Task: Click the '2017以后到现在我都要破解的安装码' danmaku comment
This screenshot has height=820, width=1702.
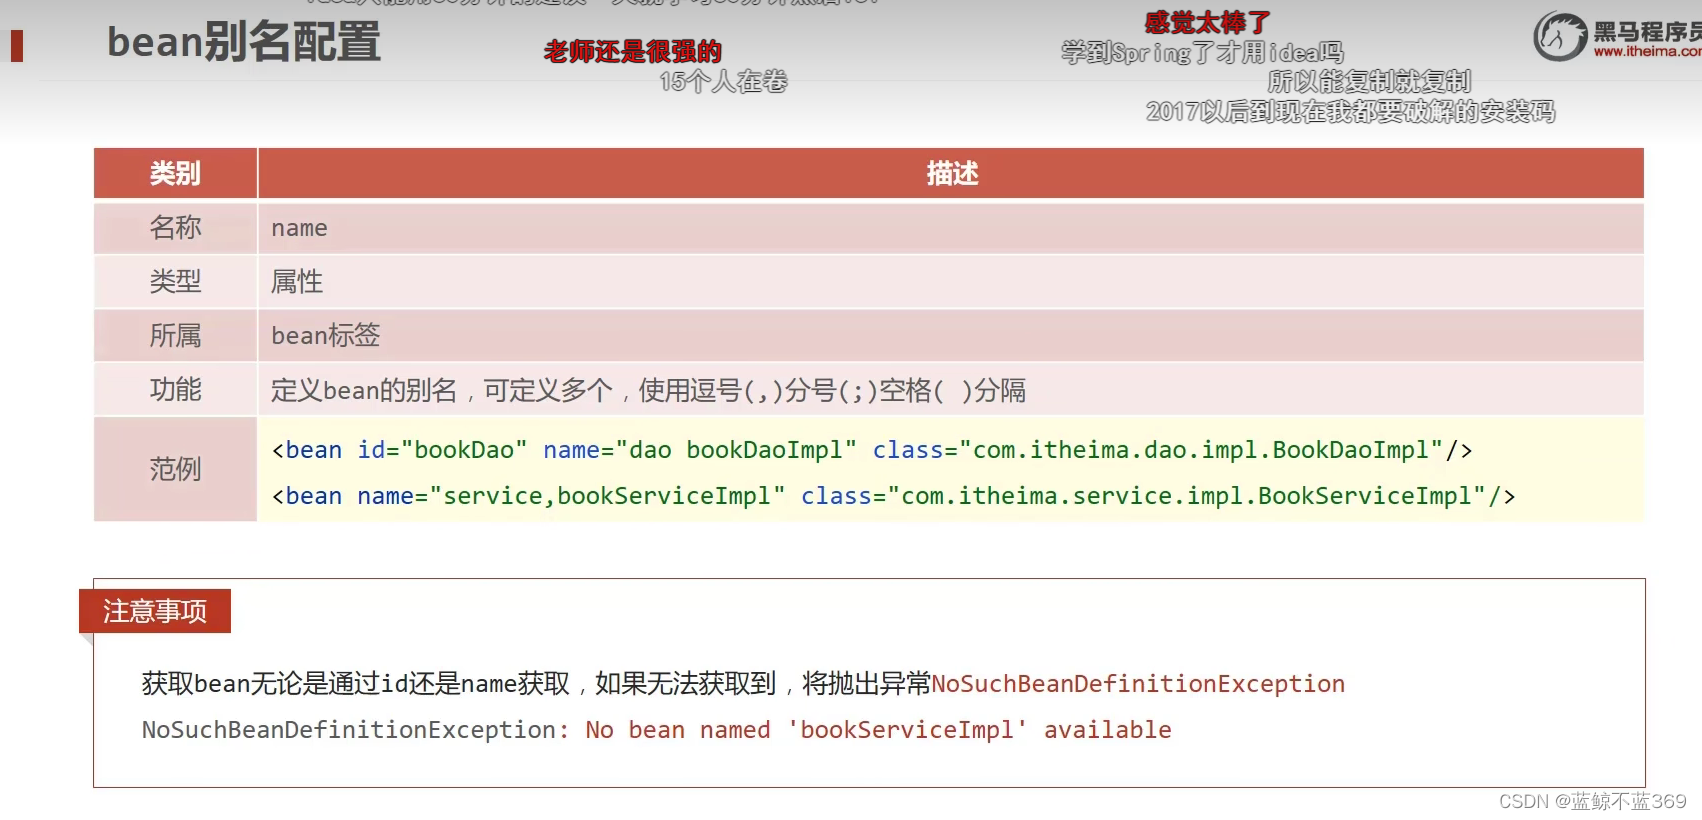Action: point(1350,111)
